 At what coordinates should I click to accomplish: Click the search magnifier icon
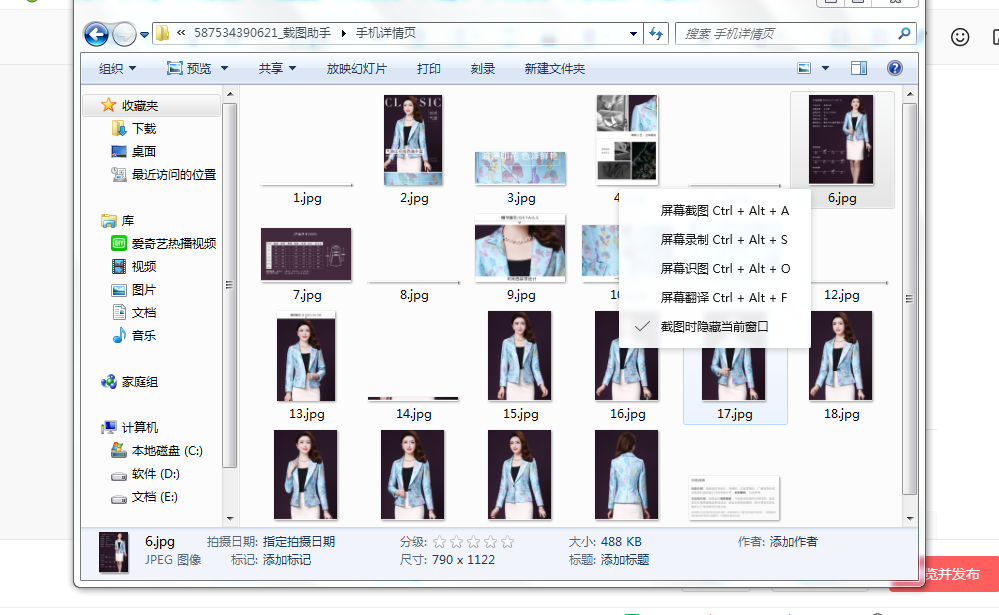[903, 34]
